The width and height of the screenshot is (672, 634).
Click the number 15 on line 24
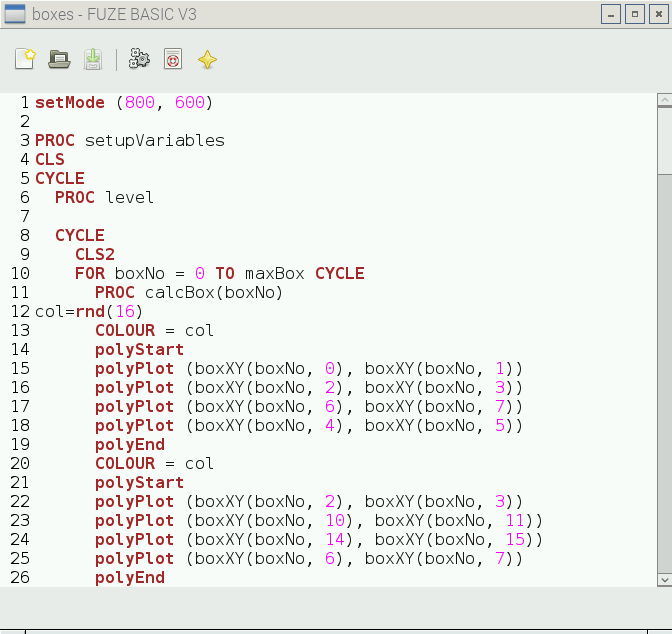click(x=515, y=539)
